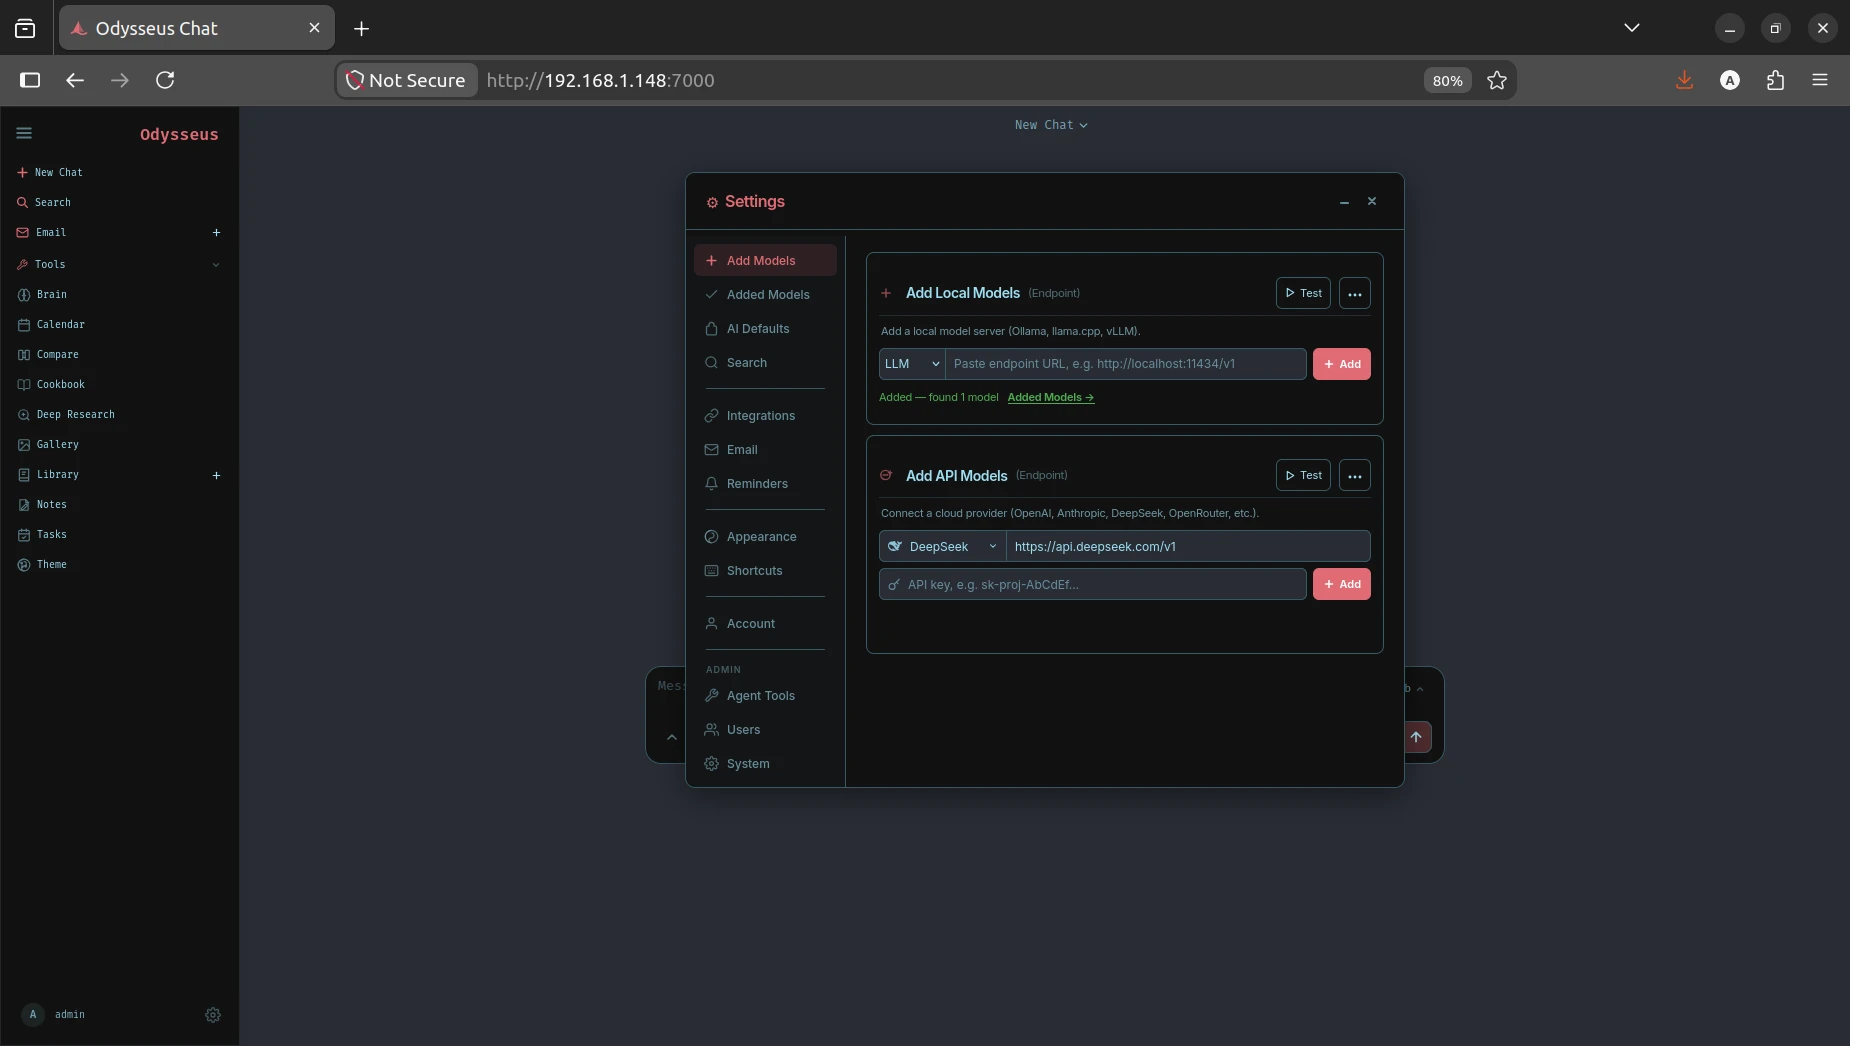Go back in browser history
Screen dimensions: 1850x1046
(x=75, y=80)
